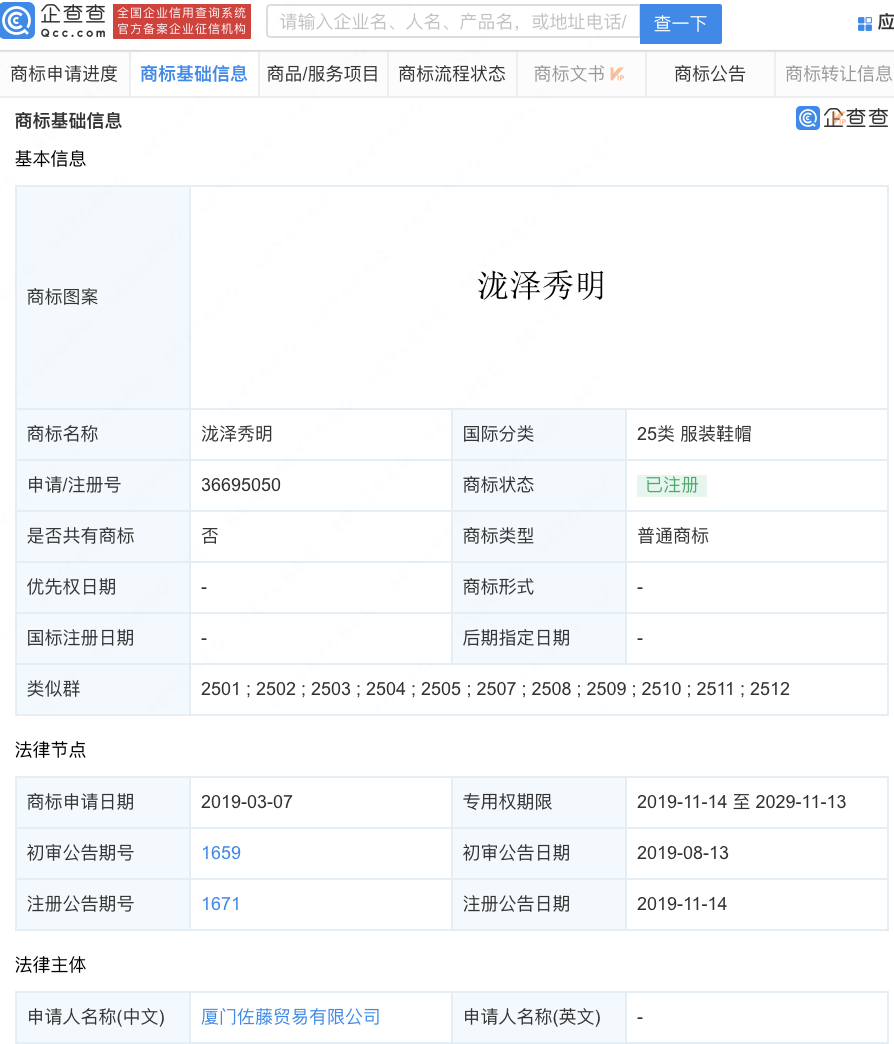Click exclusive right period 2019-11-14 至 2029-11-13

click(x=742, y=802)
